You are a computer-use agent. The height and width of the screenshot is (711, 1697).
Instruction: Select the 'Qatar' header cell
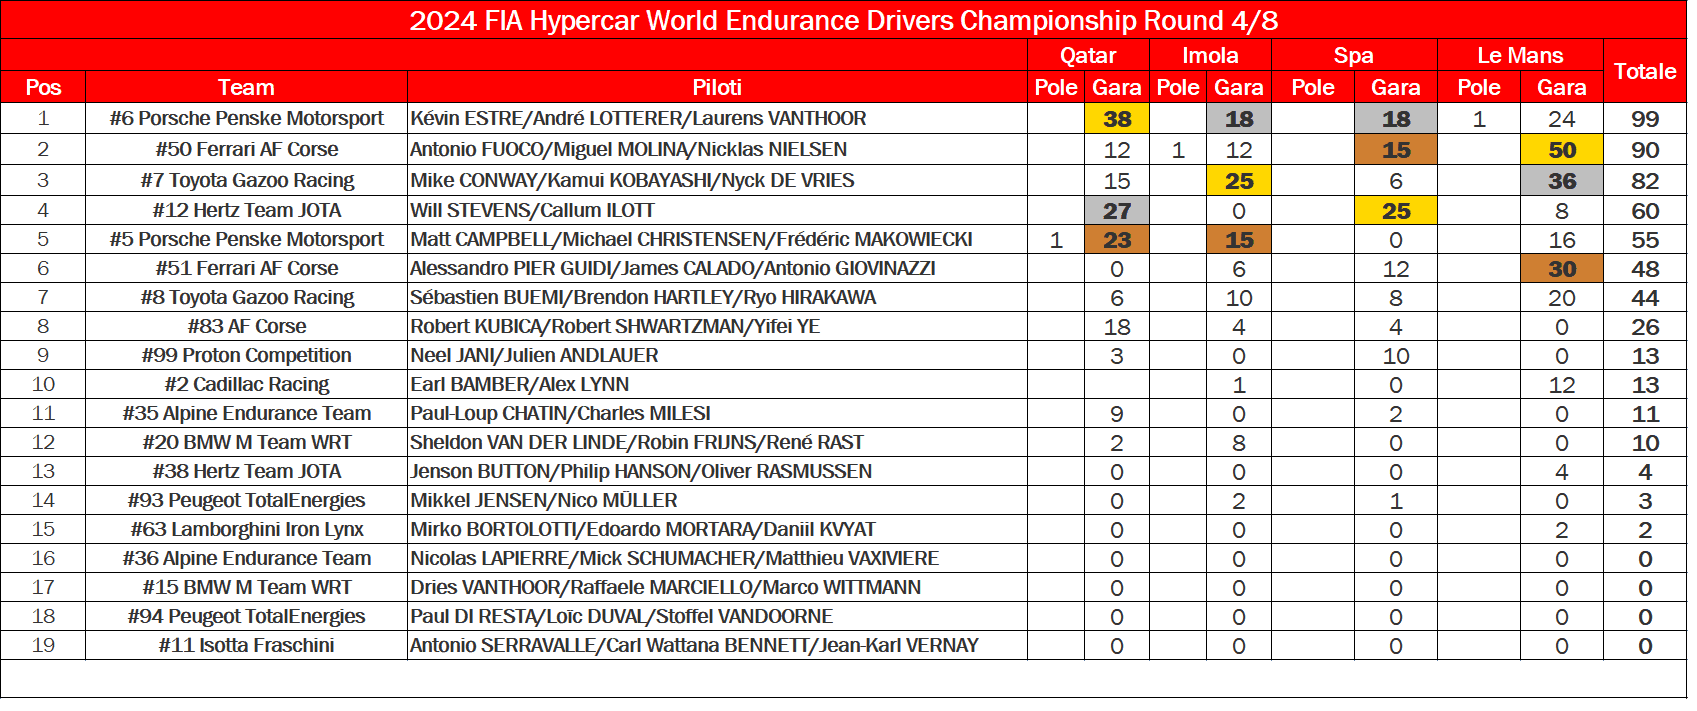(1087, 56)
